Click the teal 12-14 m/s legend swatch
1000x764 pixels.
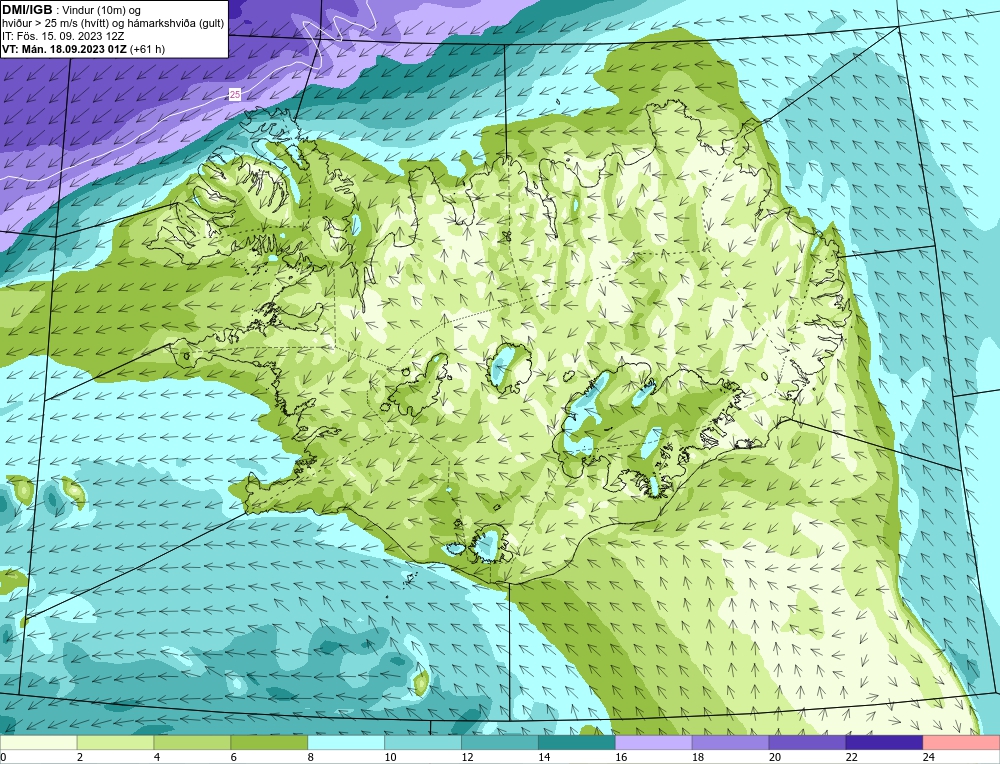(x=500, y=743)
